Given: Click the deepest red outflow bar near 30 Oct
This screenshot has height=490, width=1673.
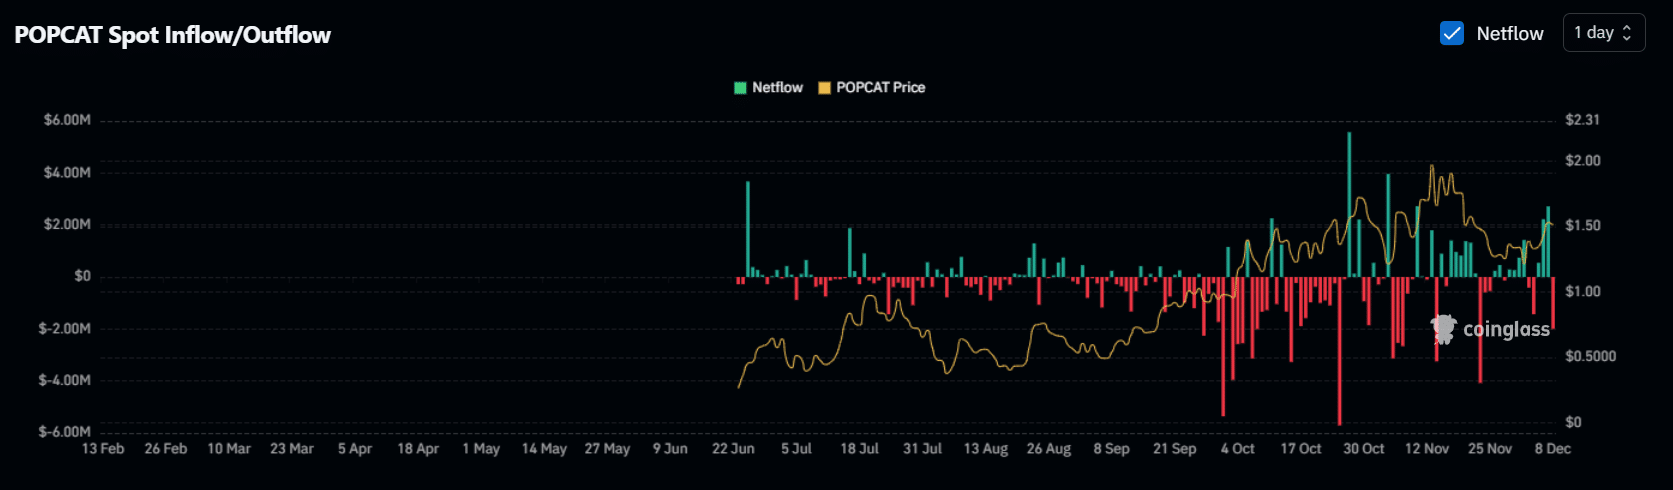Looking at the screenshot, I should (1339, 351).
